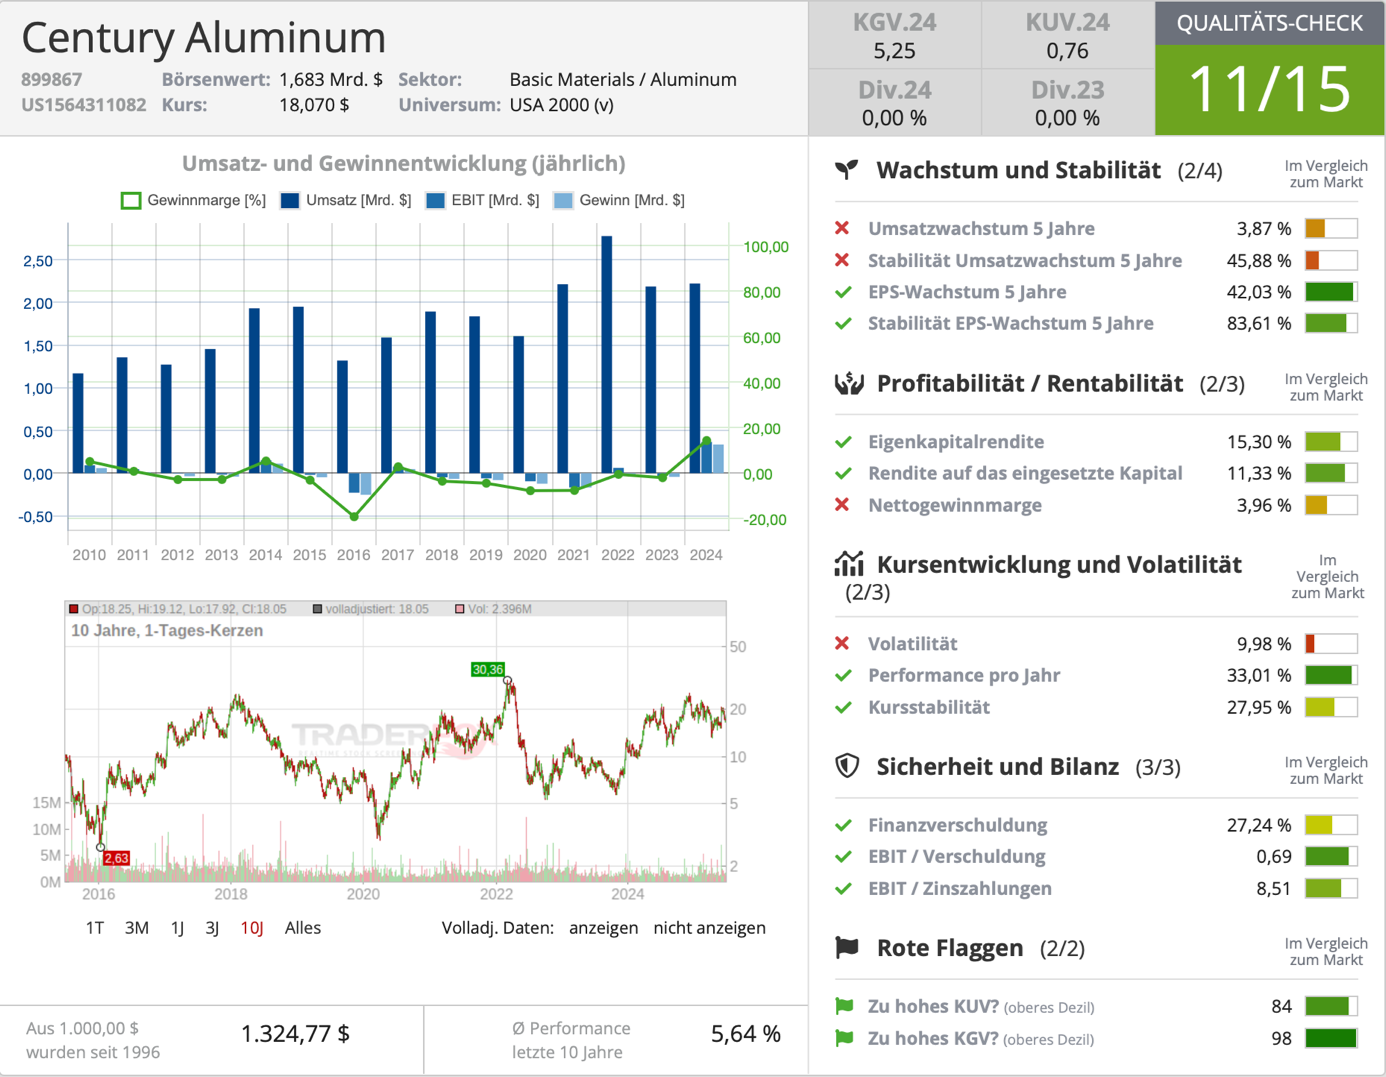Click the red X next to Umsatzwachstum 5 Jahre
Image resolution: width=1386 pixels, height=1077 pixels.
pos(842,228)
